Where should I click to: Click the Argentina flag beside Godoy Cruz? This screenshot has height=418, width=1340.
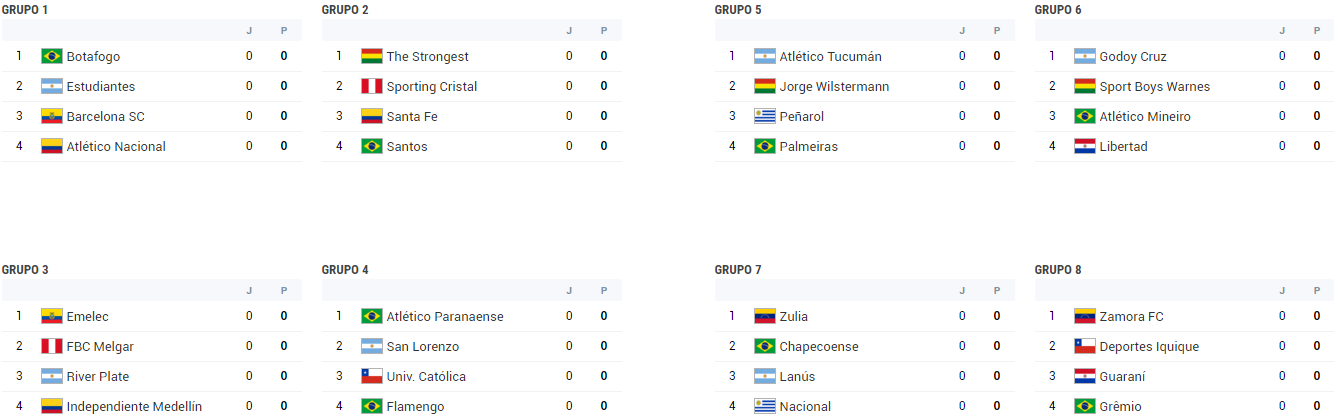click(1084, 56)
